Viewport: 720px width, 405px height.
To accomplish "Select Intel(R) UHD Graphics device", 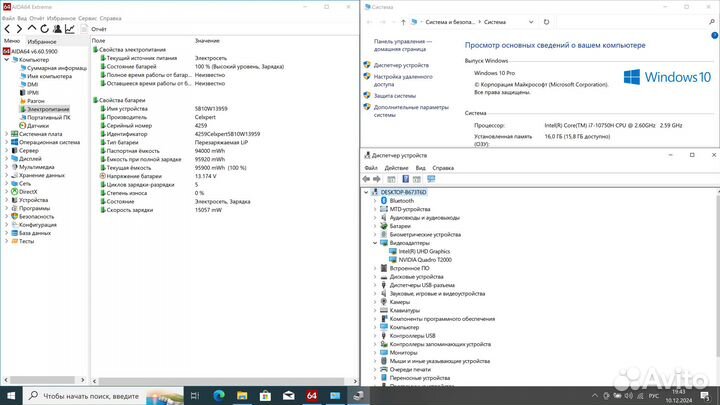I will (424, 252).
